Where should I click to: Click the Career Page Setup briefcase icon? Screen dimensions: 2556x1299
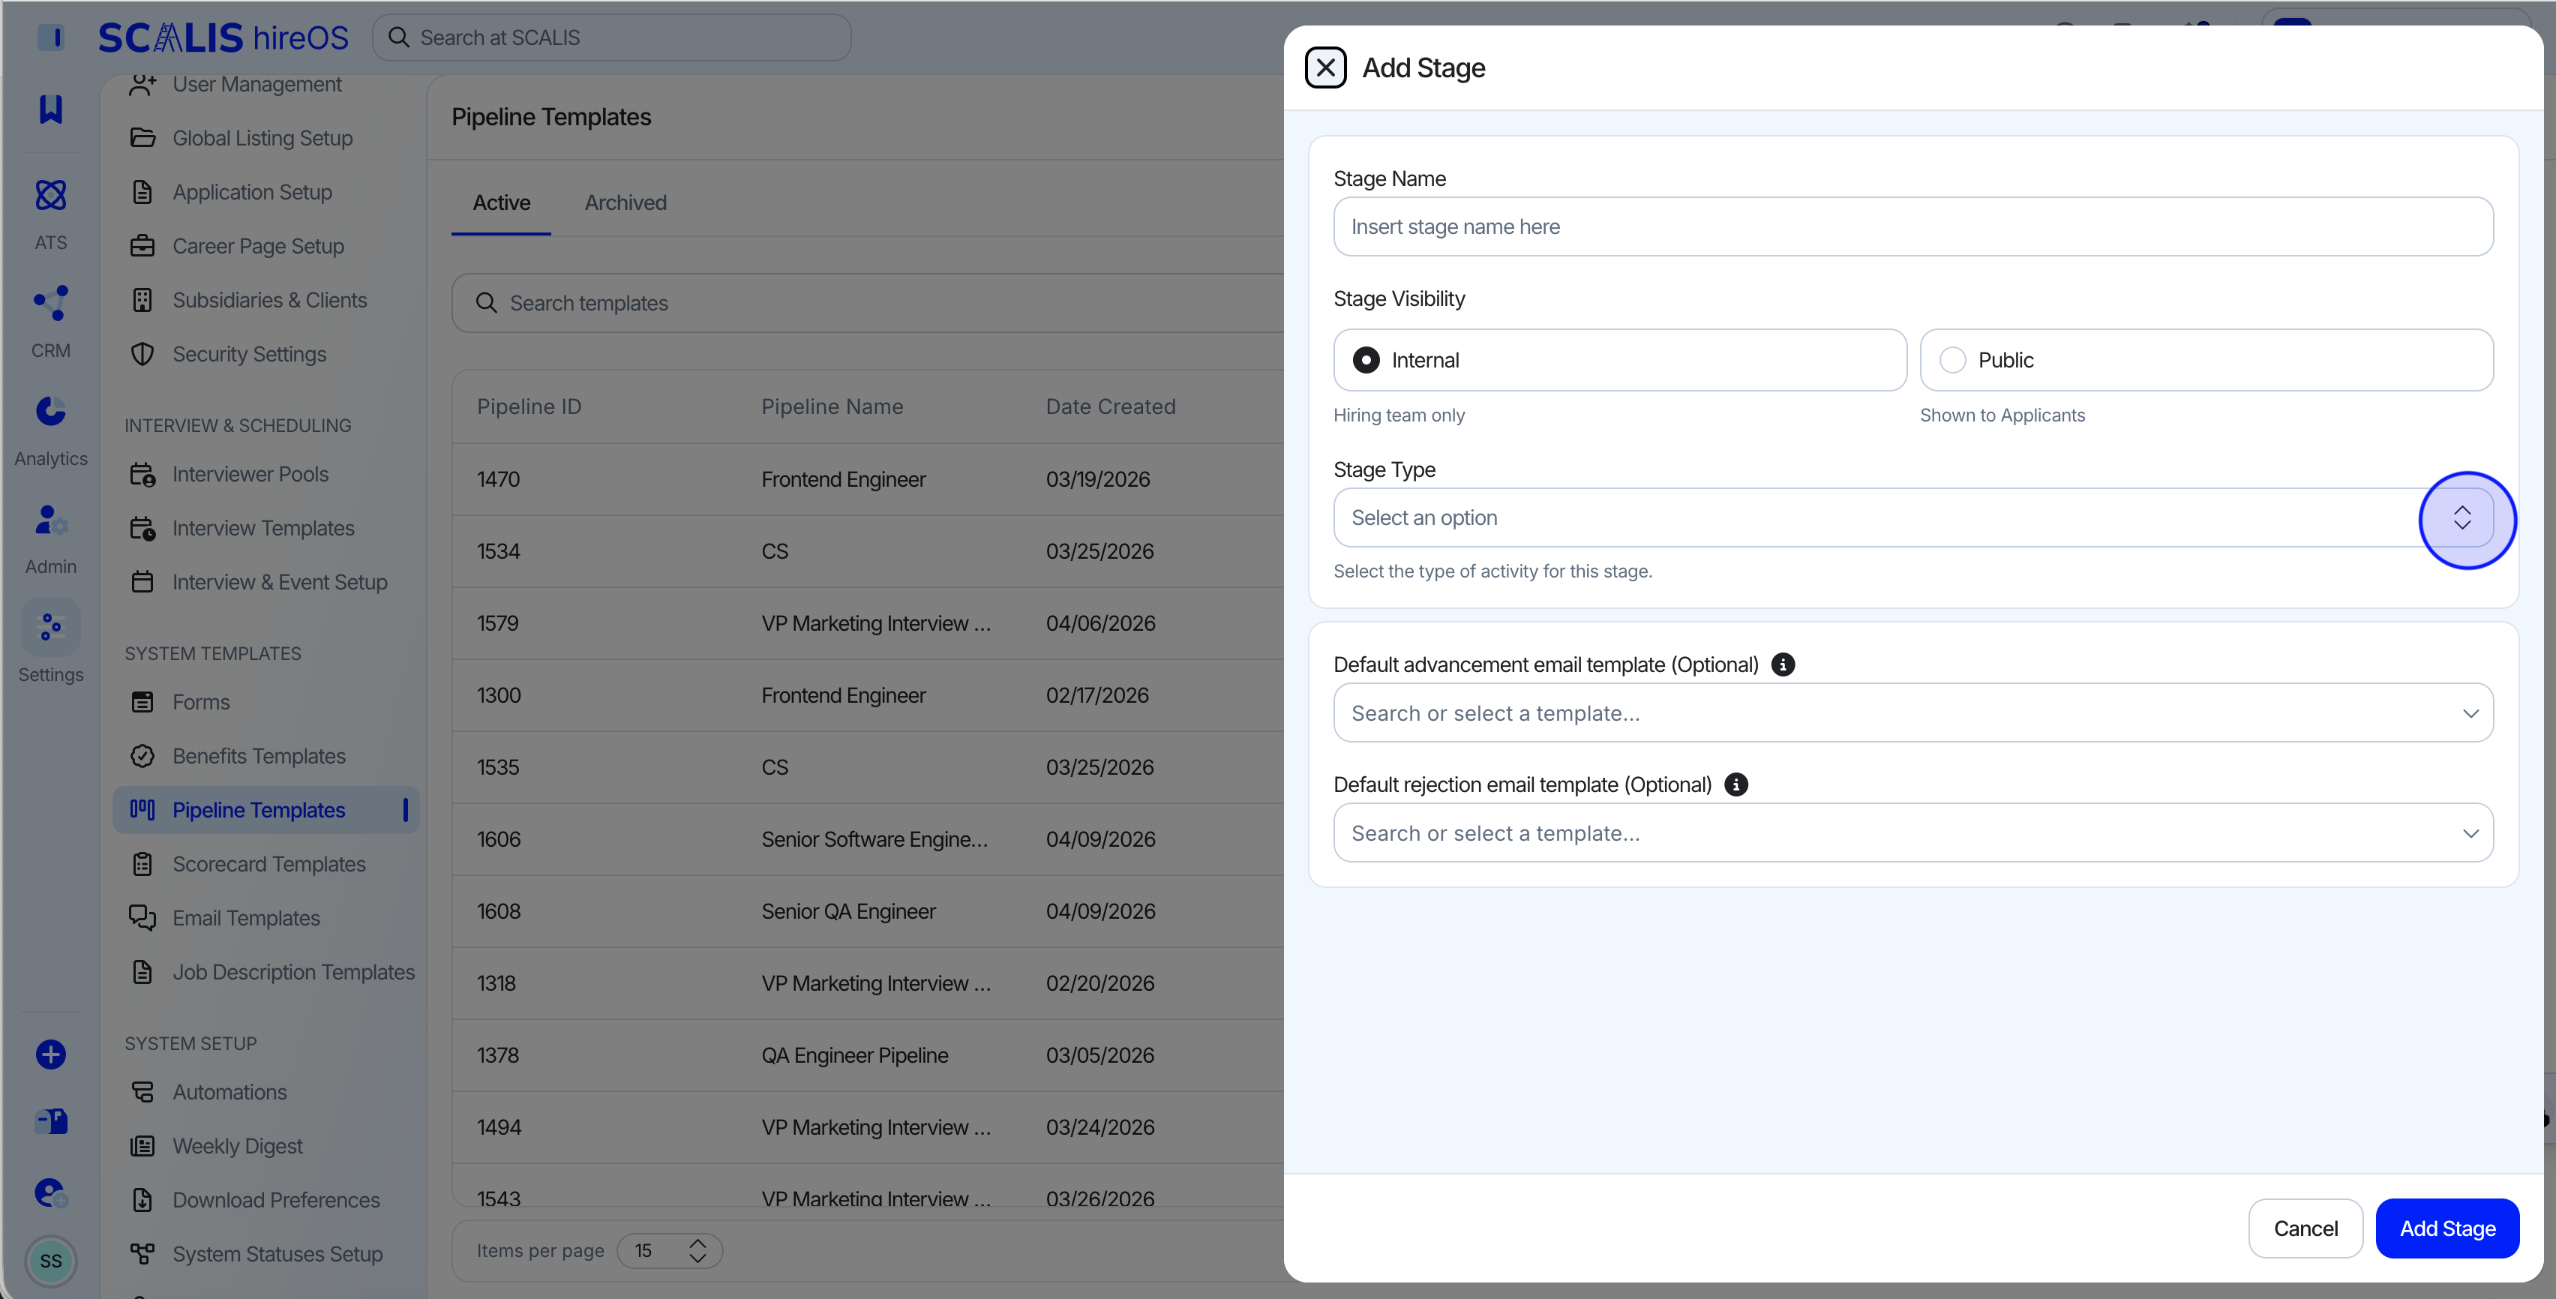point(143,246)
